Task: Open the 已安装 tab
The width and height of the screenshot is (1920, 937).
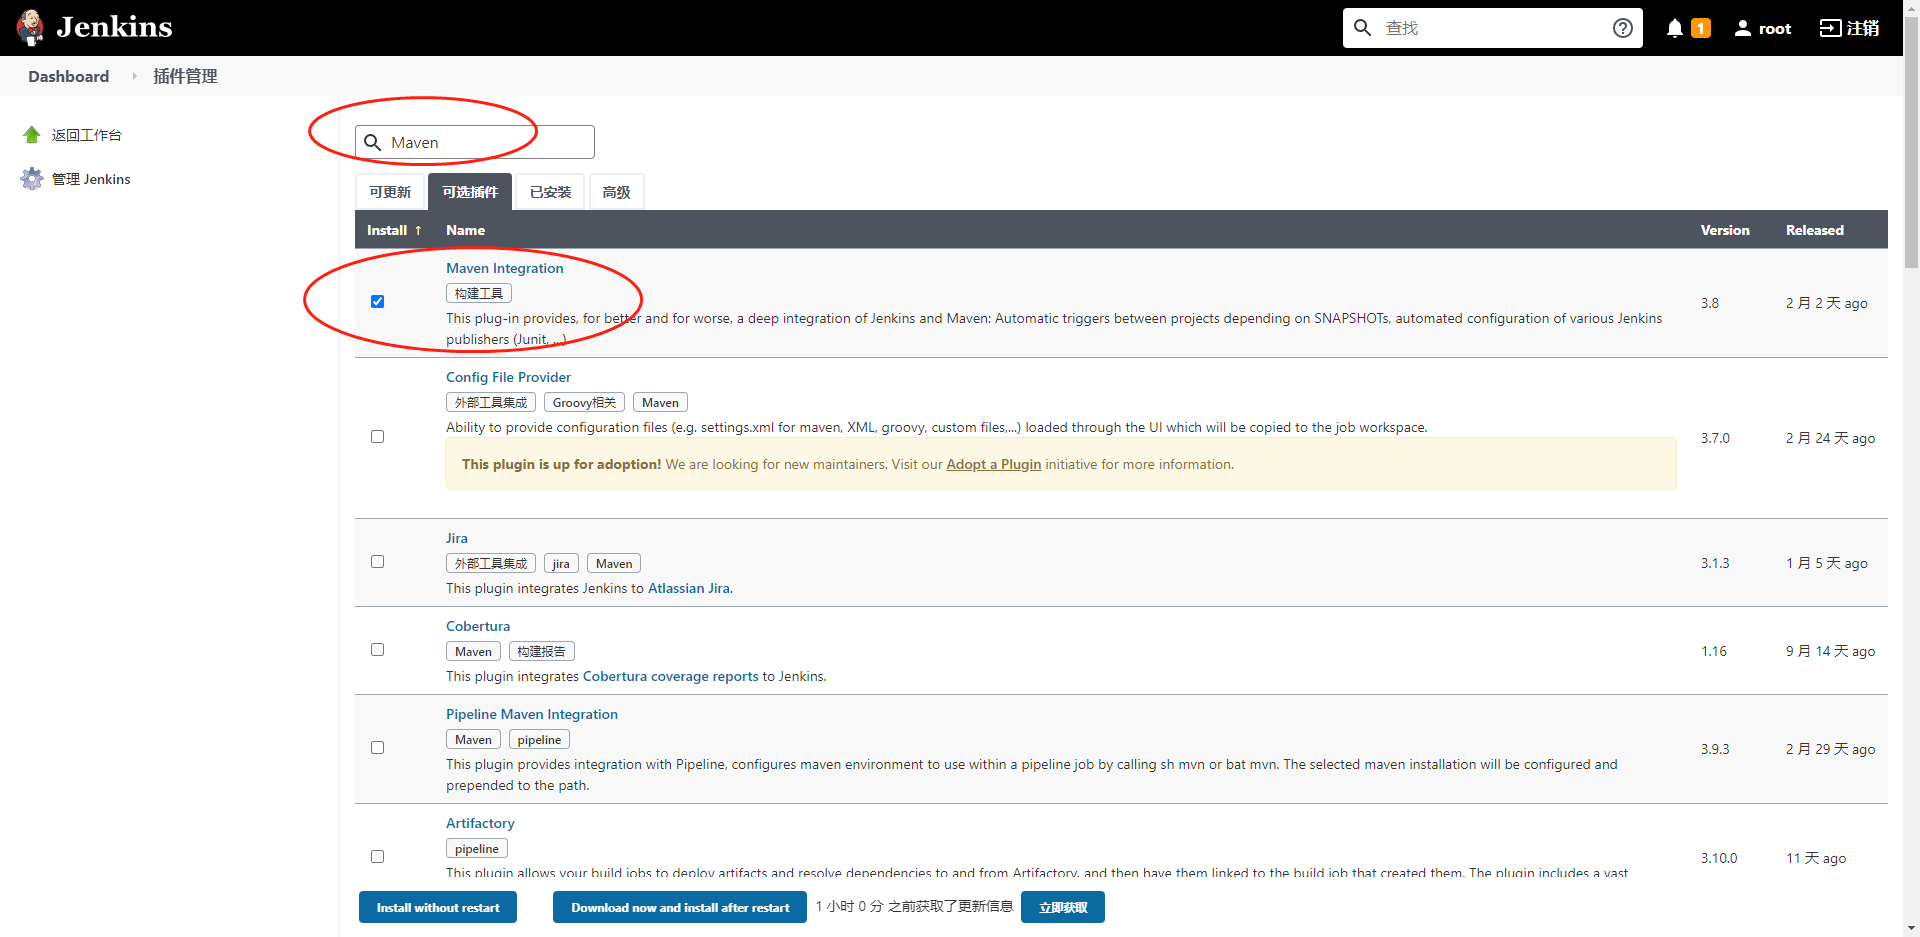Action: [x=550, y=192]
